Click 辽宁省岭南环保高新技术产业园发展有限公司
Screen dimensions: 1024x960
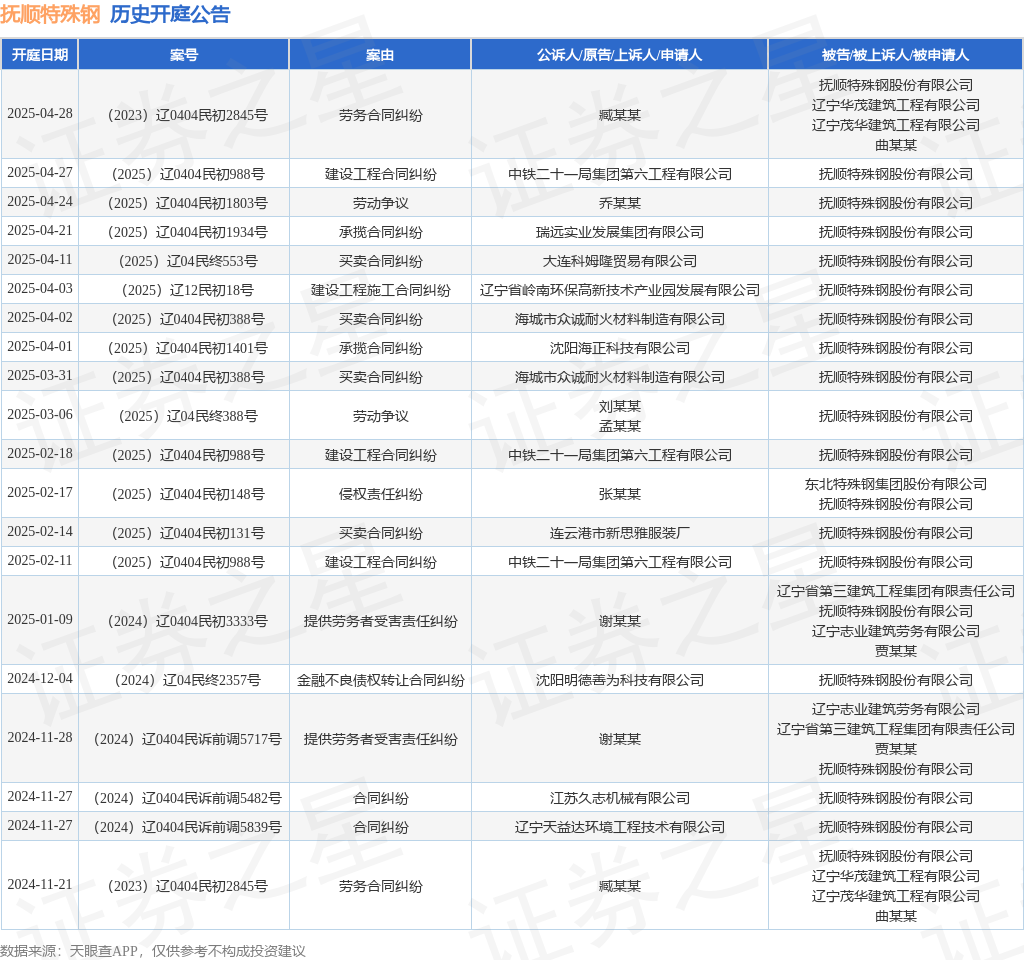[620, 290]
